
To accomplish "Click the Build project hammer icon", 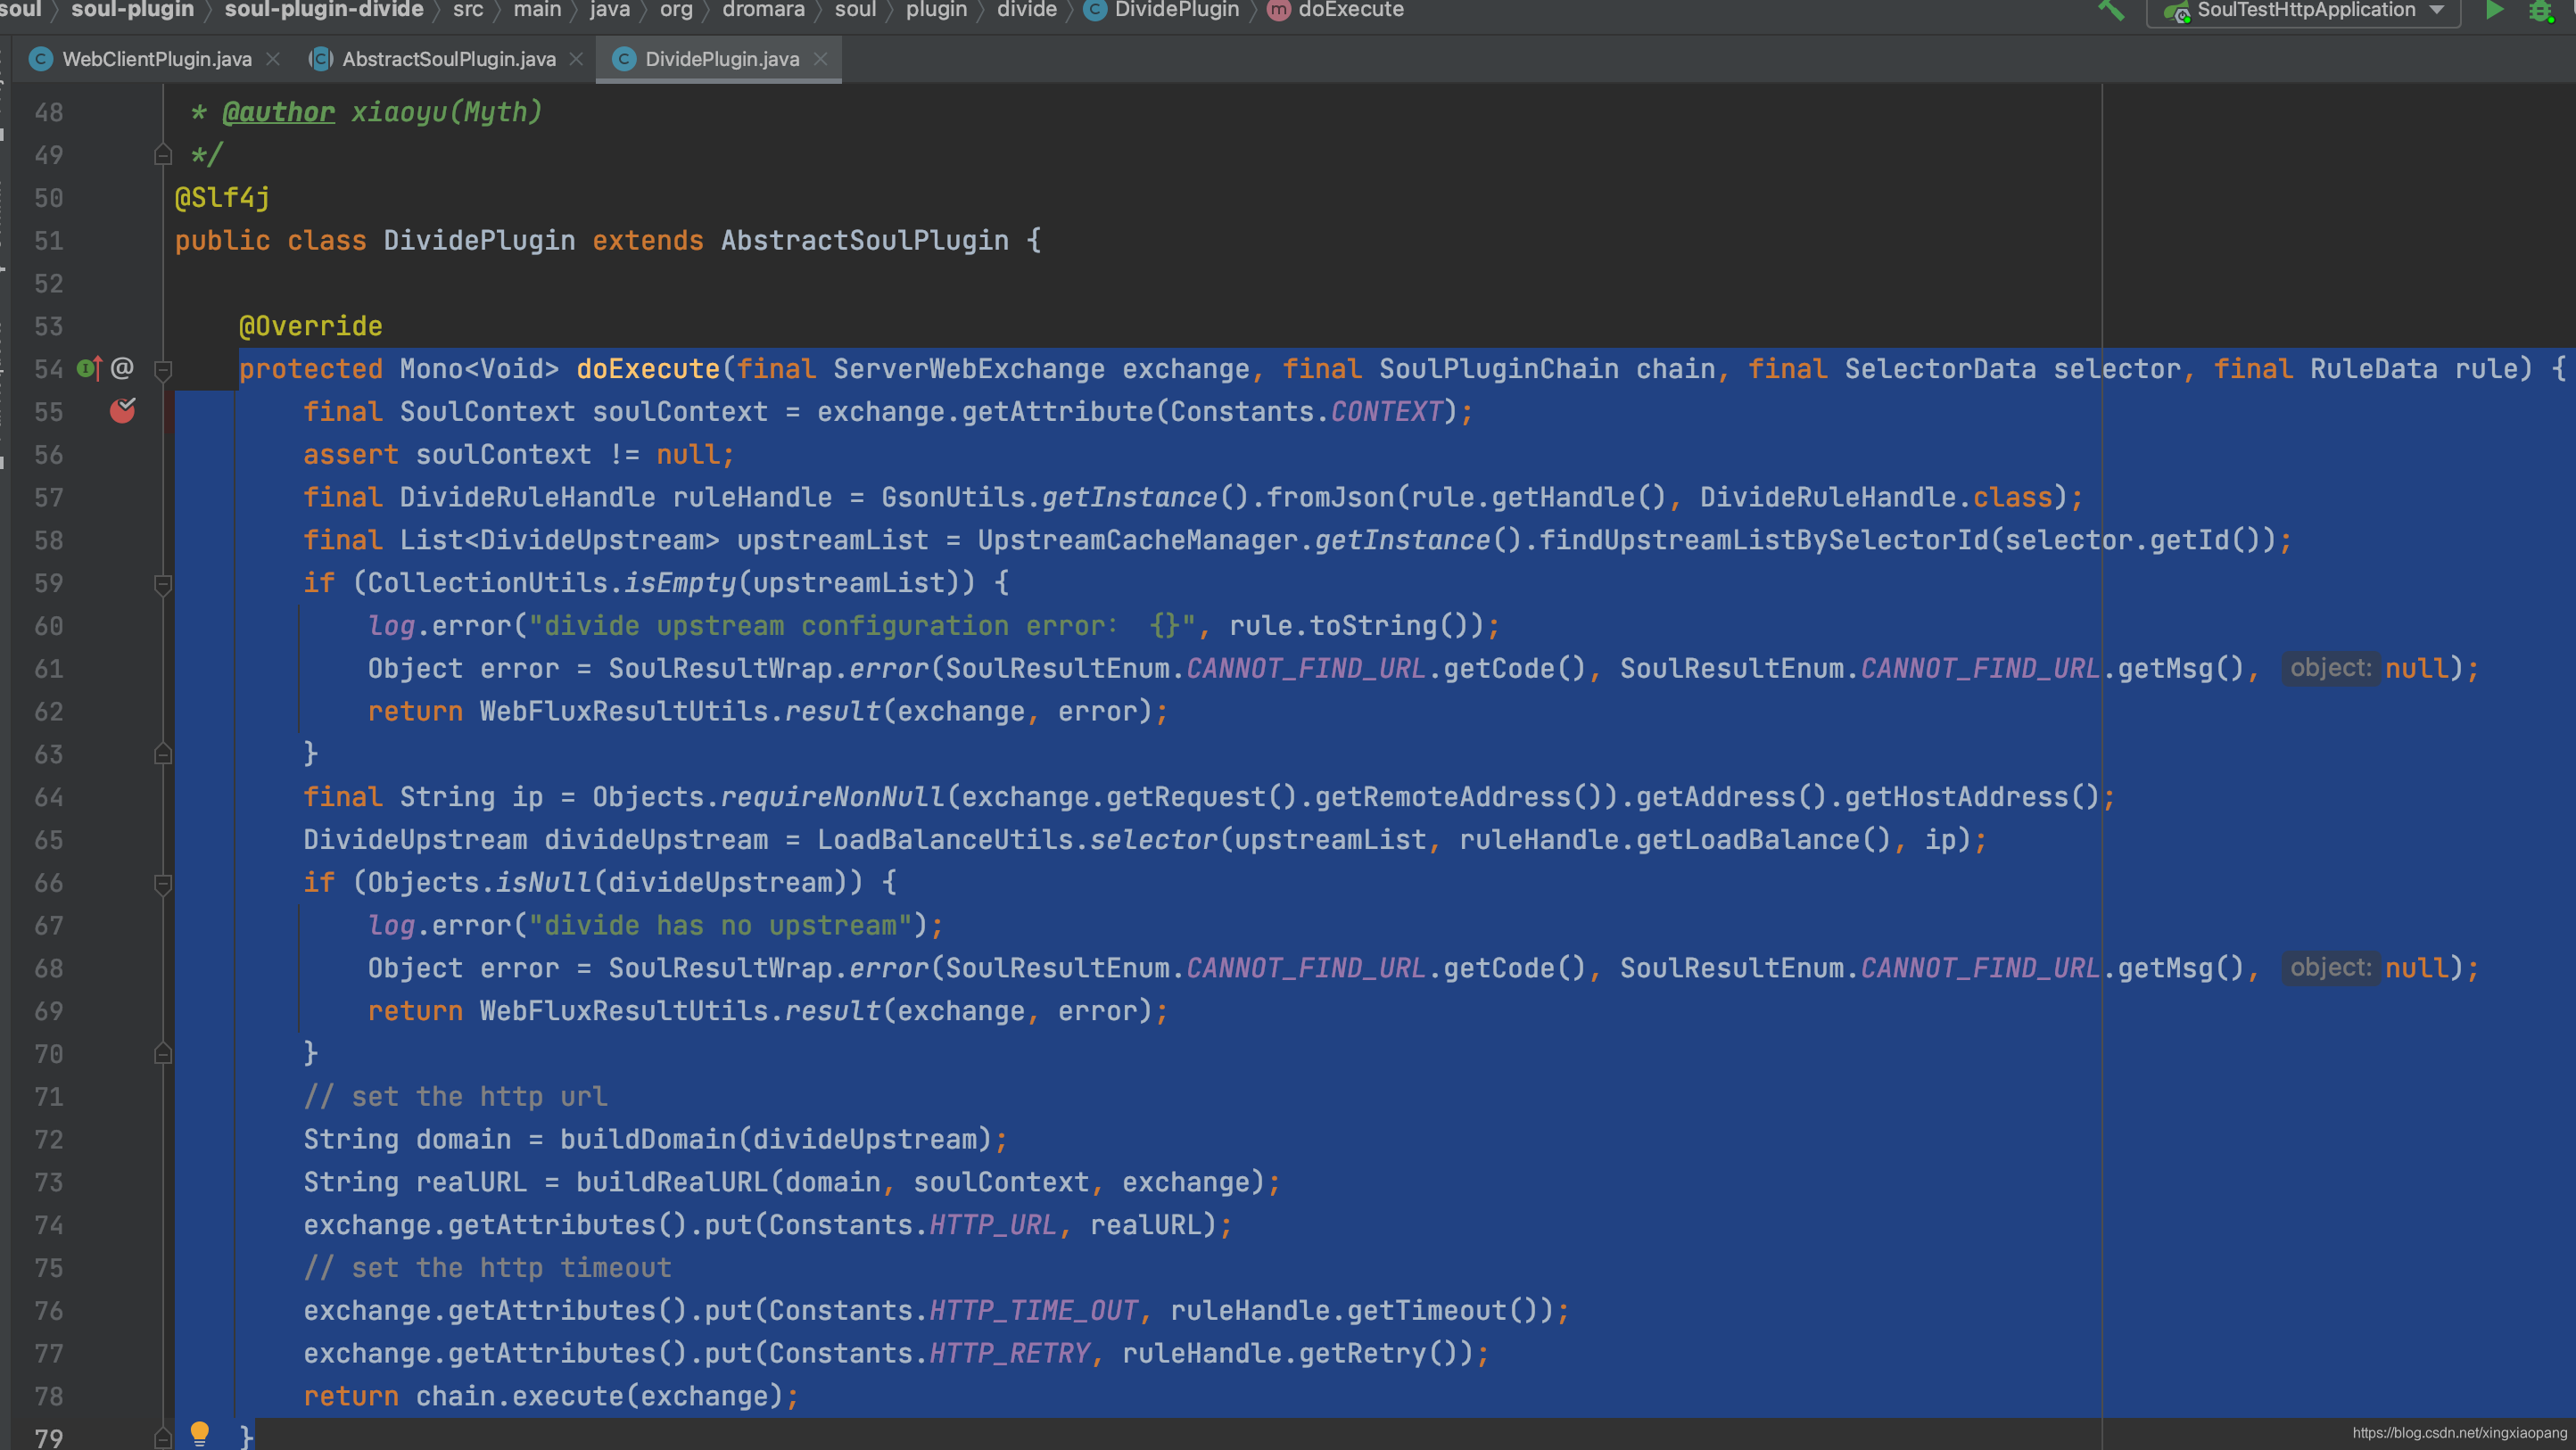I will (2110, 10).
